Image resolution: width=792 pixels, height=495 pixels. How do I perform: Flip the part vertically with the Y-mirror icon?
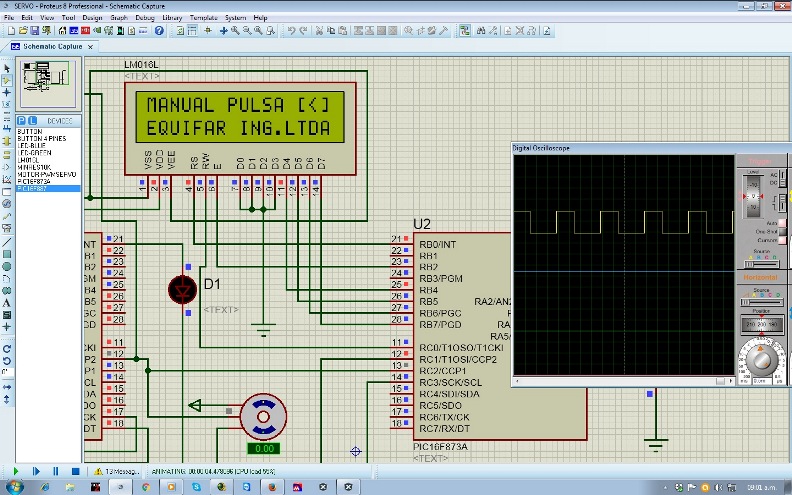click(7, 399)
